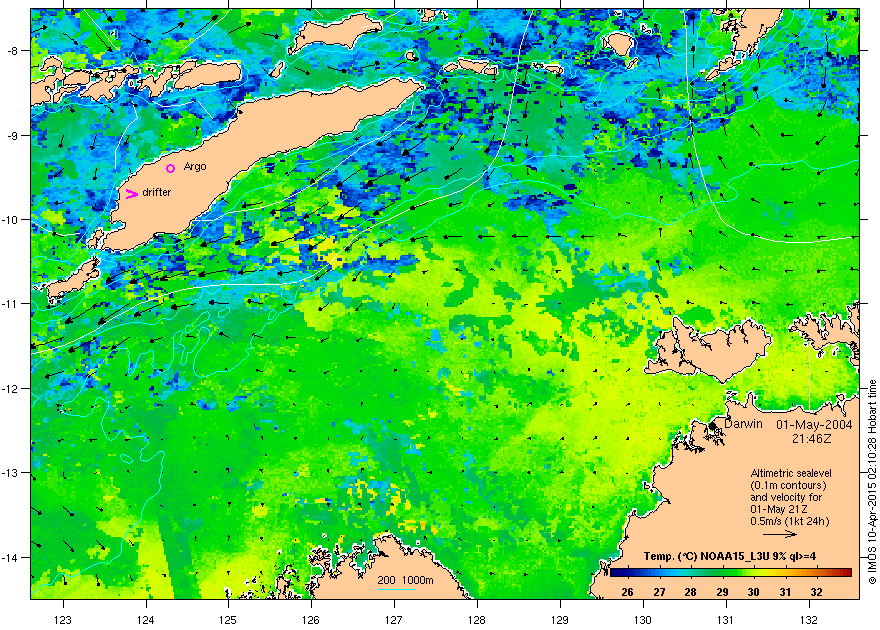Image resolution: width=880 pixels, height=630 pixels.
Task: Click the magenta drifter arrow marker
Action: [x=131, y=194]
